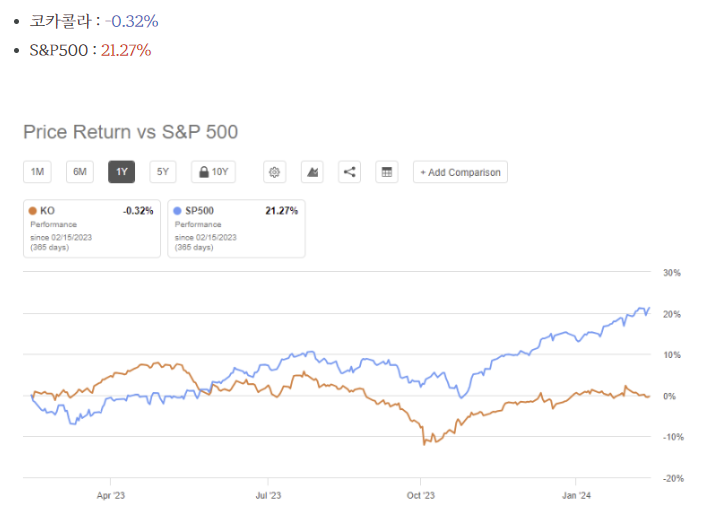Click the Jul '23 axis label
703x530 pixels.
click(268, 495)
